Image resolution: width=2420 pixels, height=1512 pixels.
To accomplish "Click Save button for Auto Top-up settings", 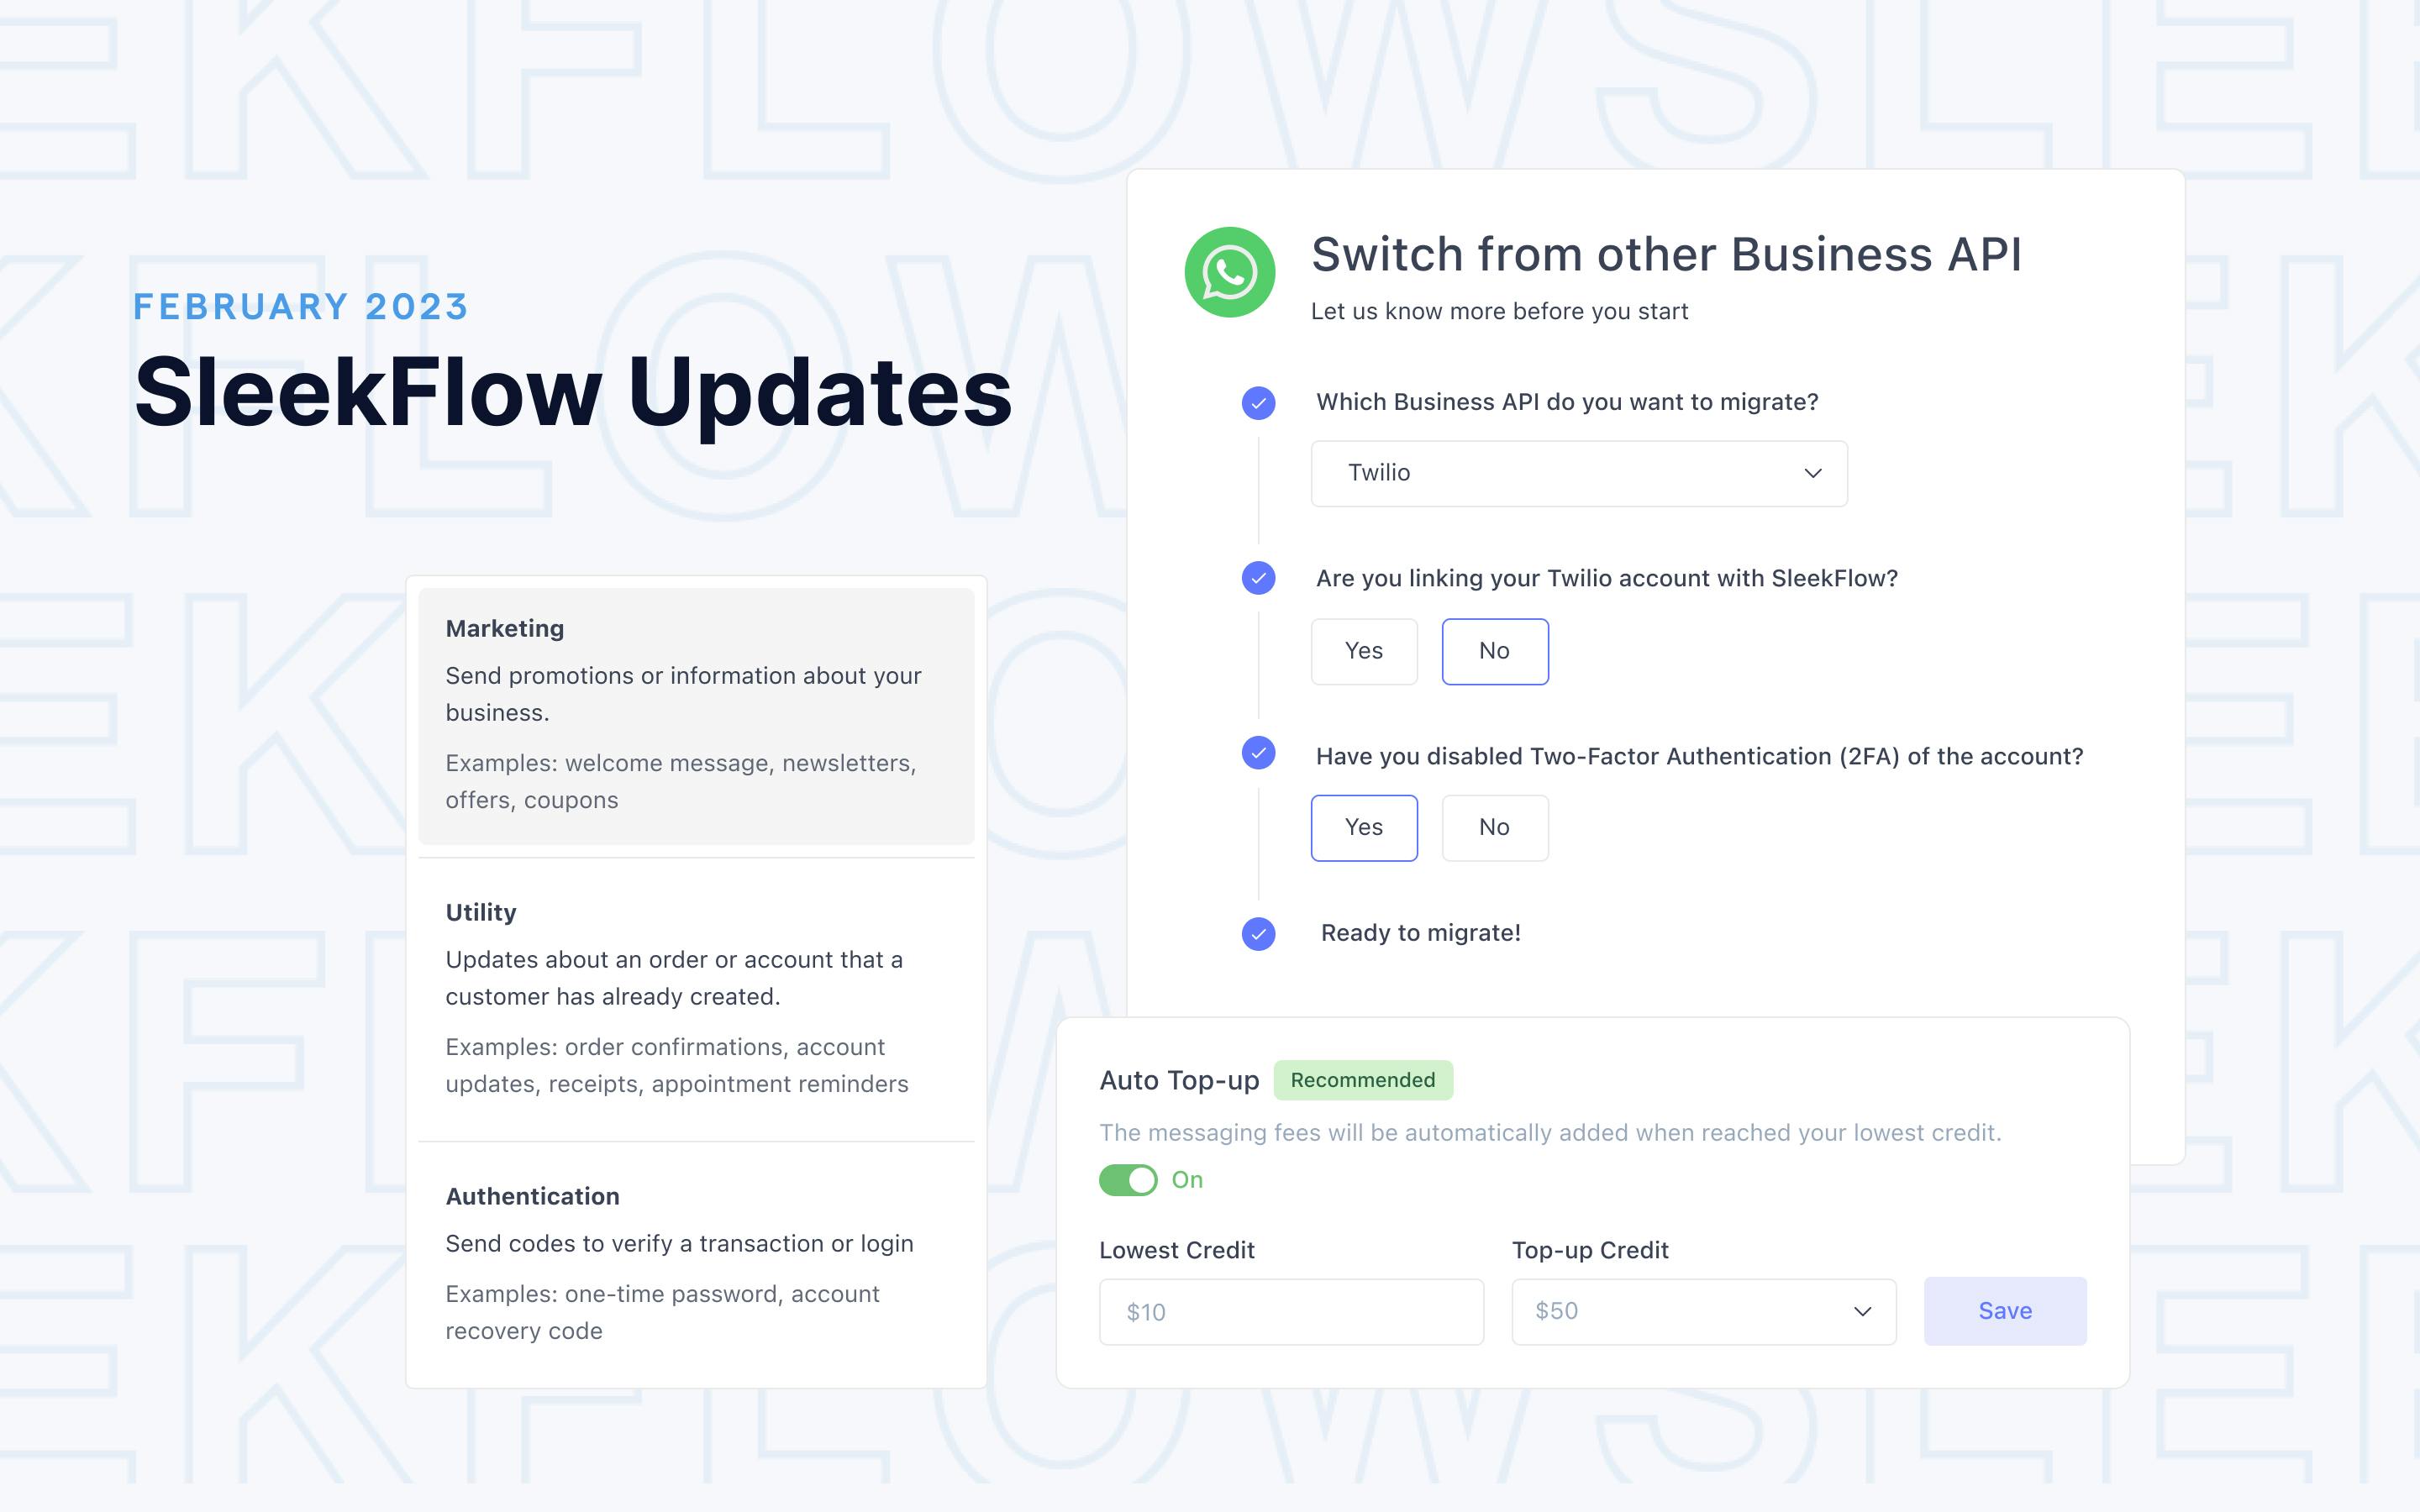I will click(x=2002, y=1310).
